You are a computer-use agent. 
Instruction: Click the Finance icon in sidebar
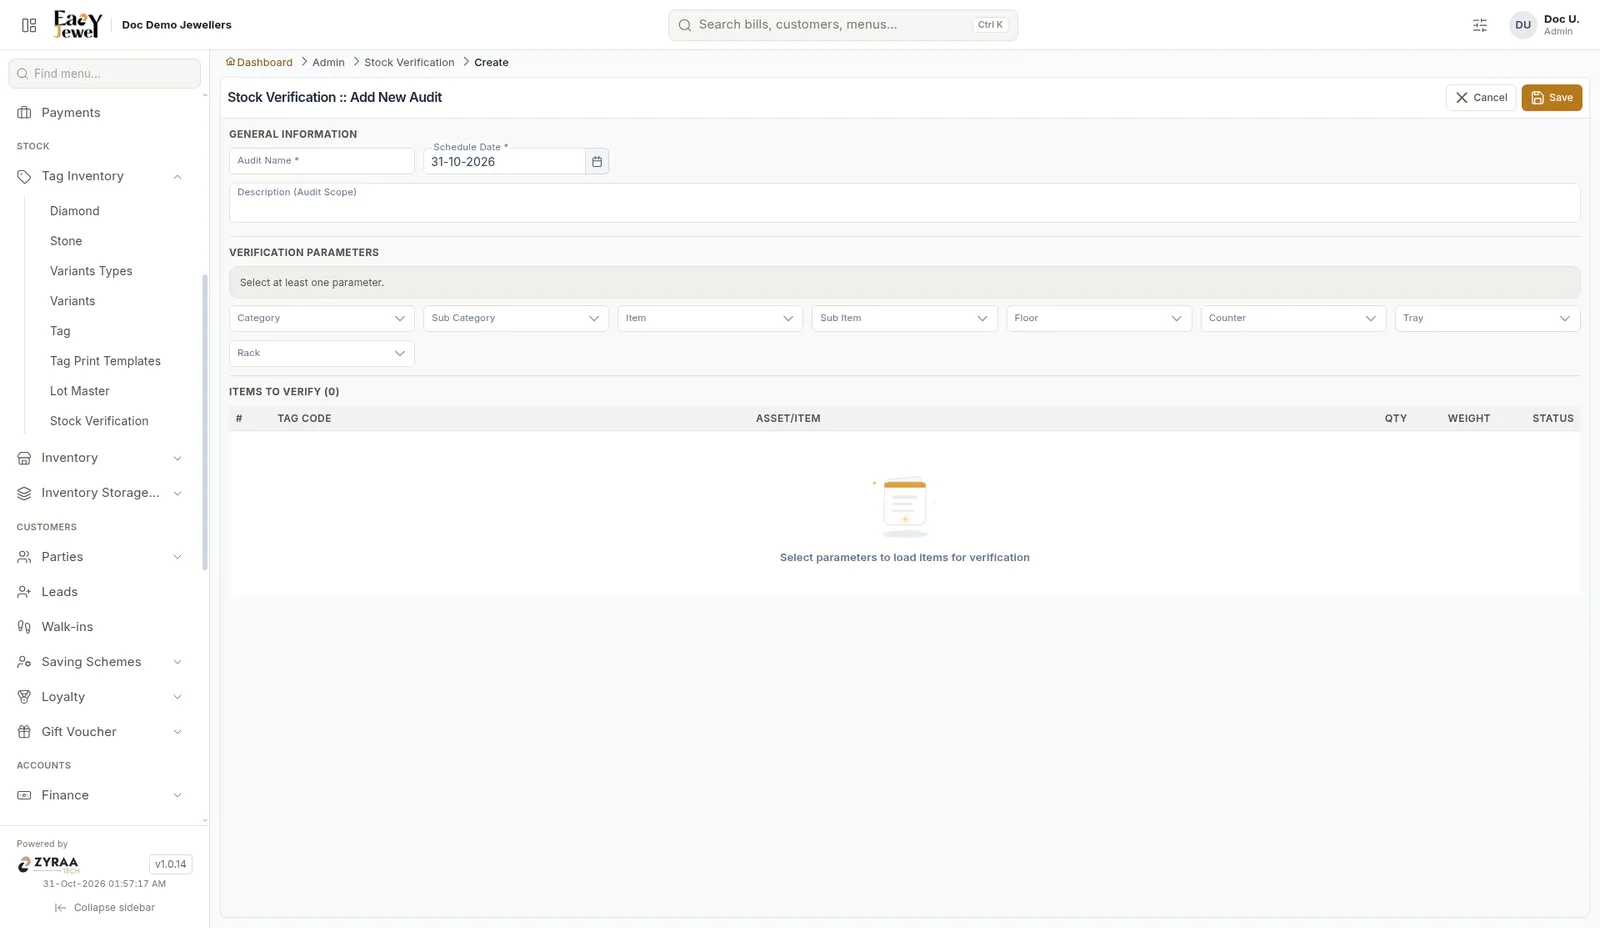(24, 795)
